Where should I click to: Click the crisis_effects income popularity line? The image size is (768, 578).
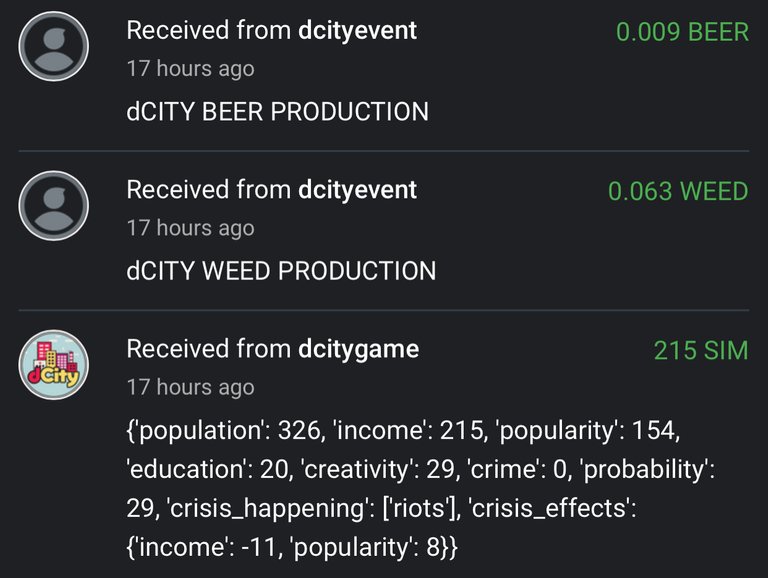(x=292, y=547)
